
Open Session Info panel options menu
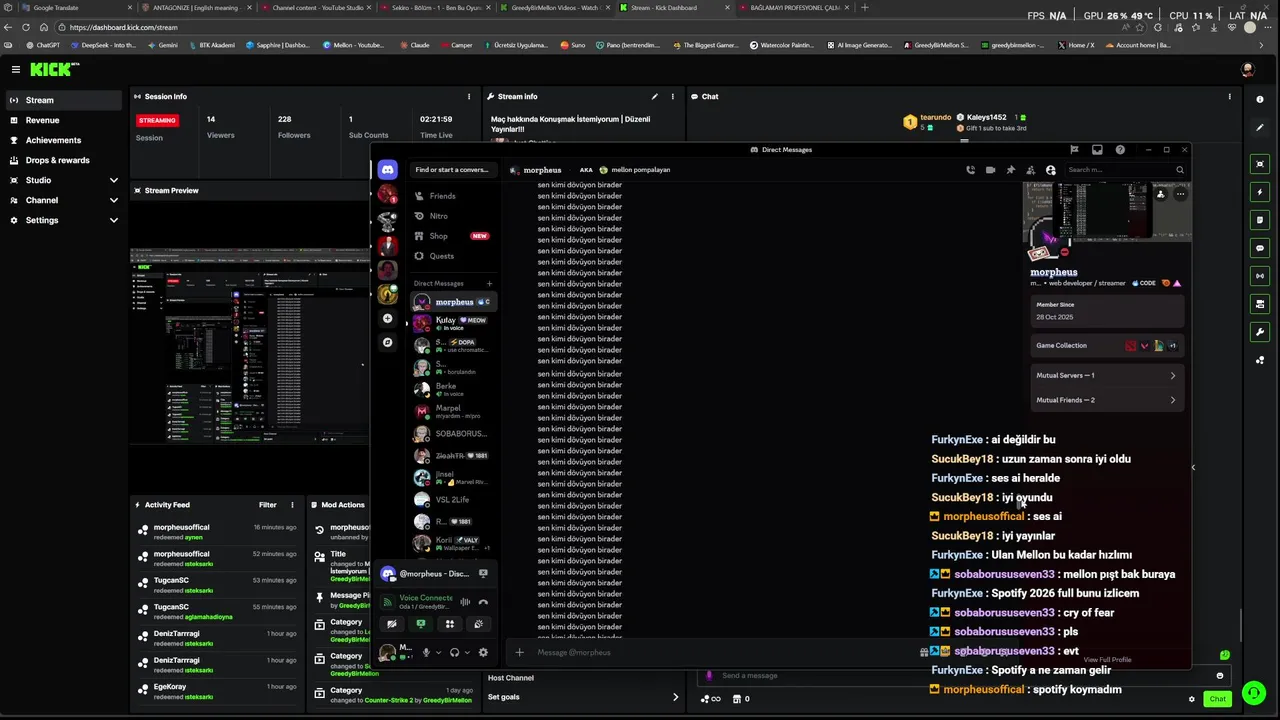coord(468,97)
